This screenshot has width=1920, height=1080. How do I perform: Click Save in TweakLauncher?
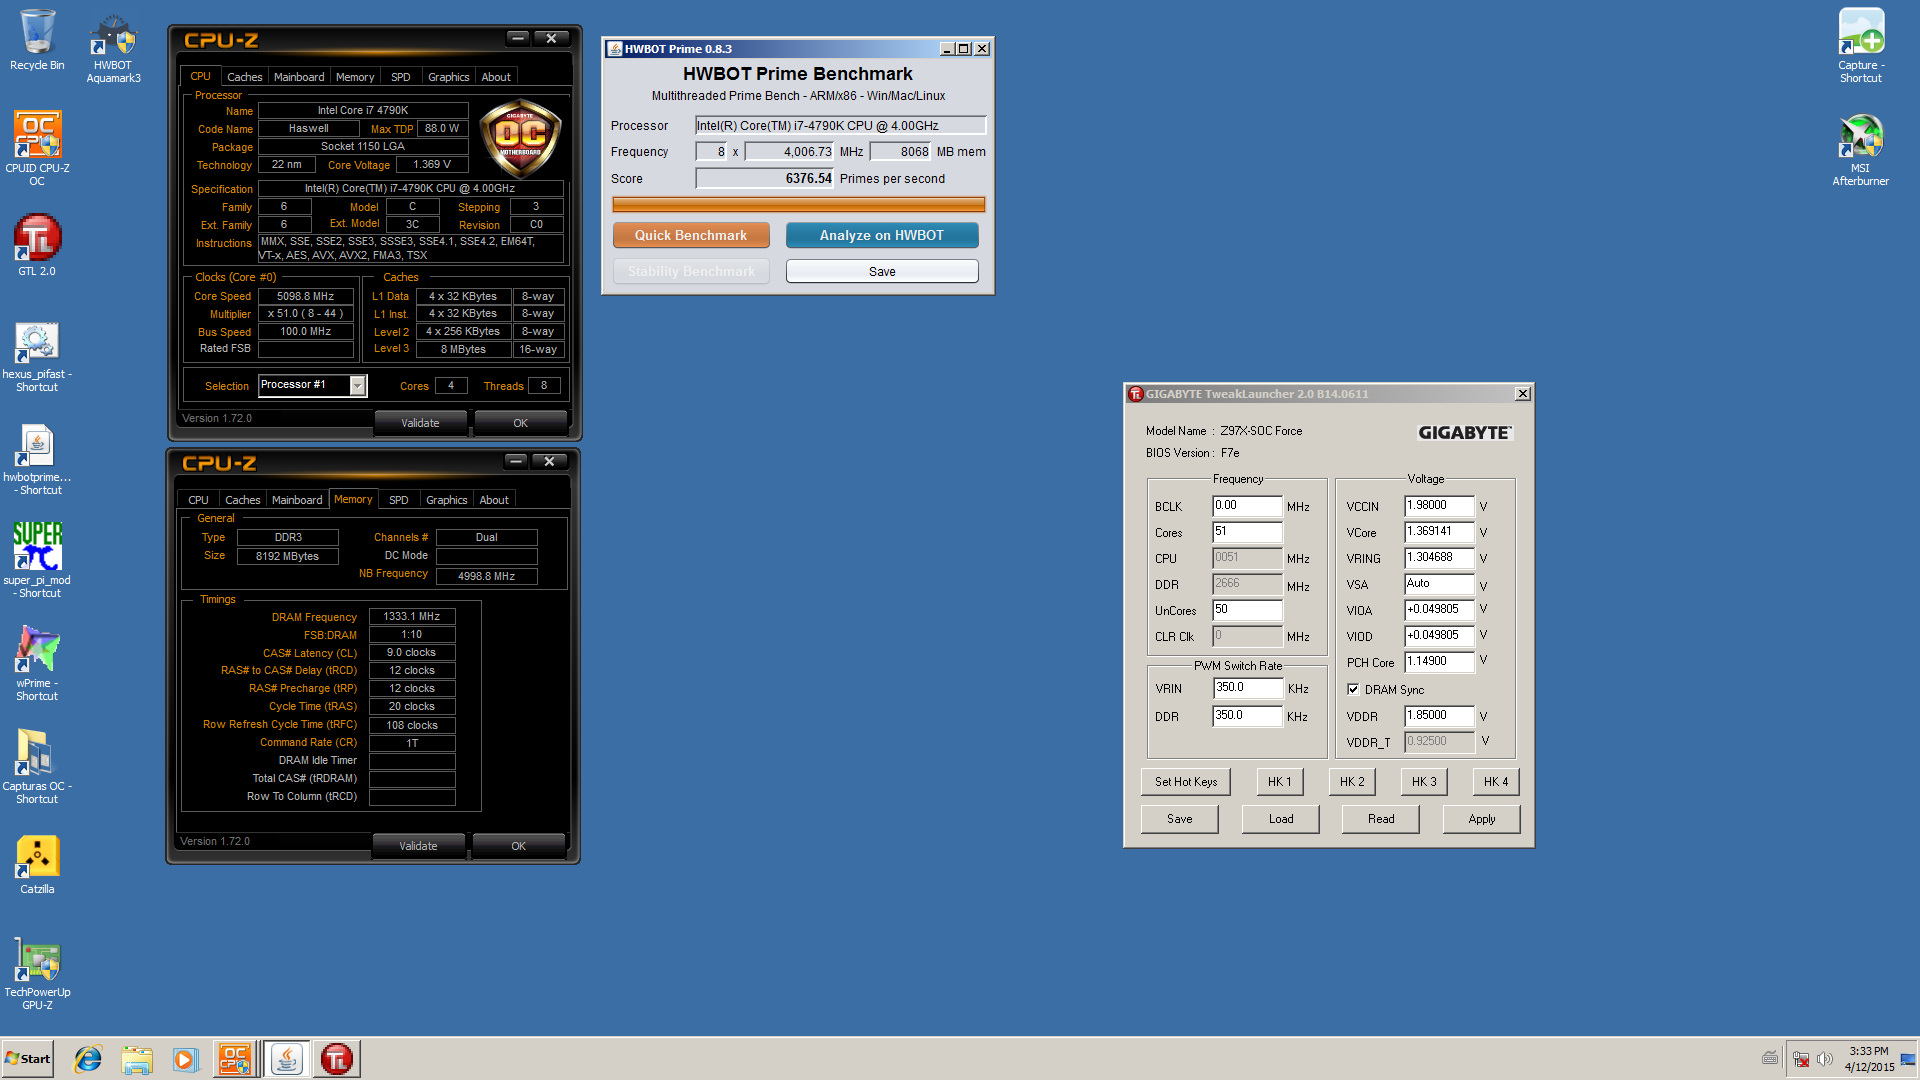click(1180, 819)
